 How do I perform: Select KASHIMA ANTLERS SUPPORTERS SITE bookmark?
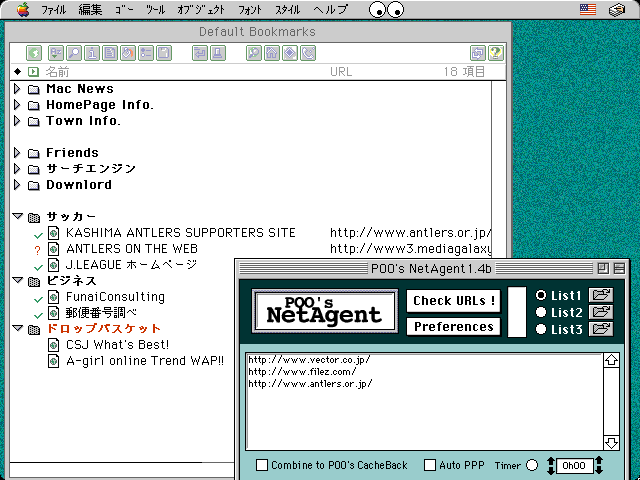pos(180,233)
